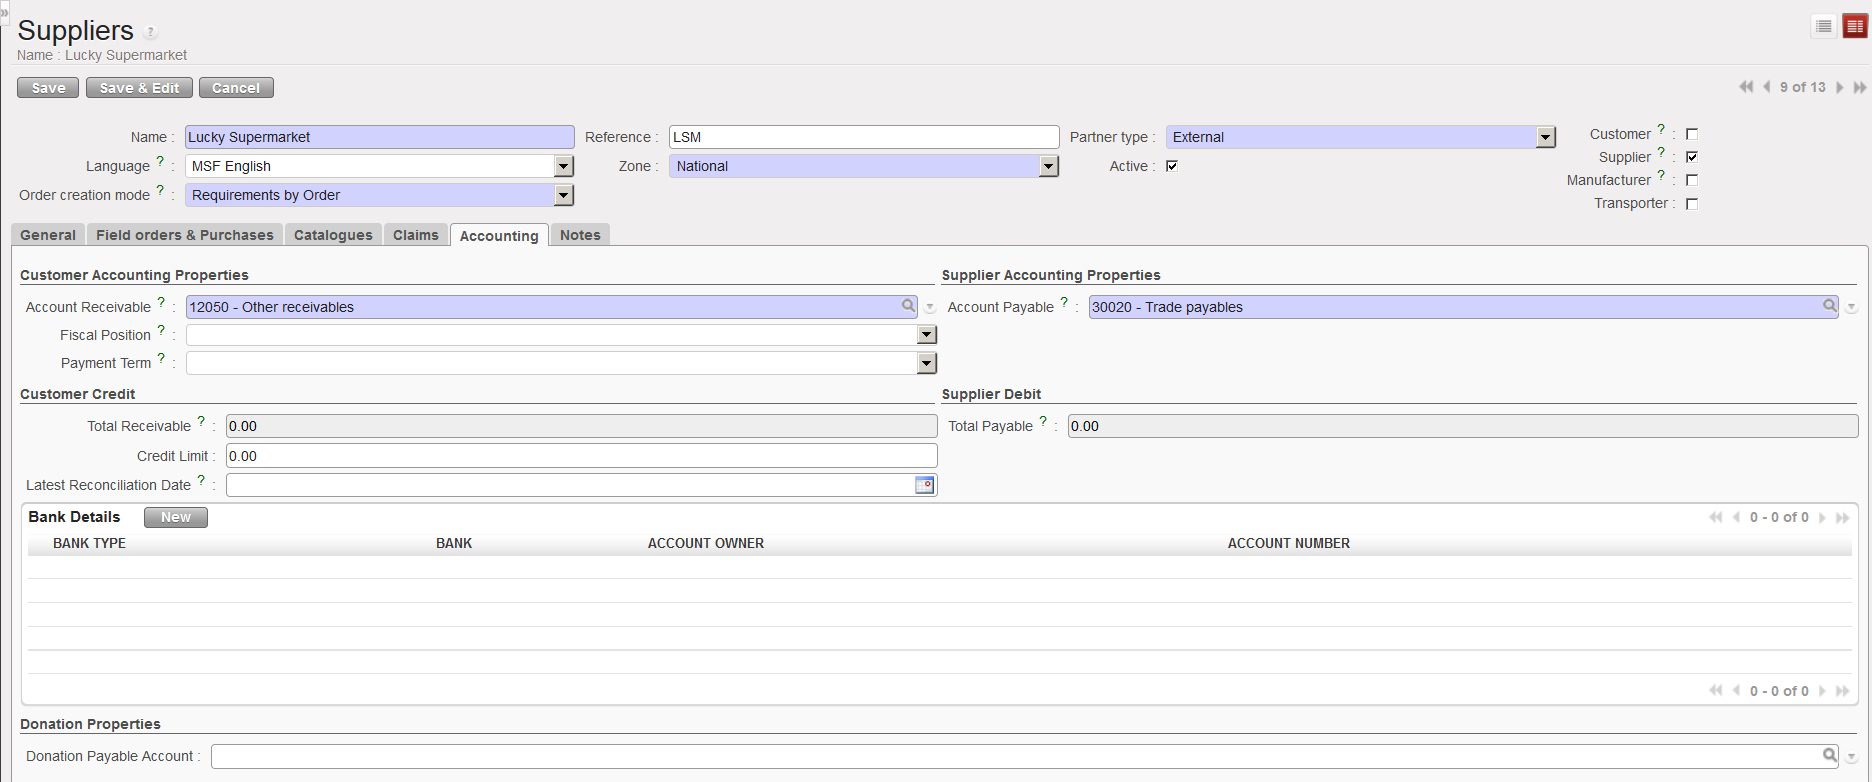Switch to form view icon
This screenshot has height=782, width=1872.
coord(1855,27)
